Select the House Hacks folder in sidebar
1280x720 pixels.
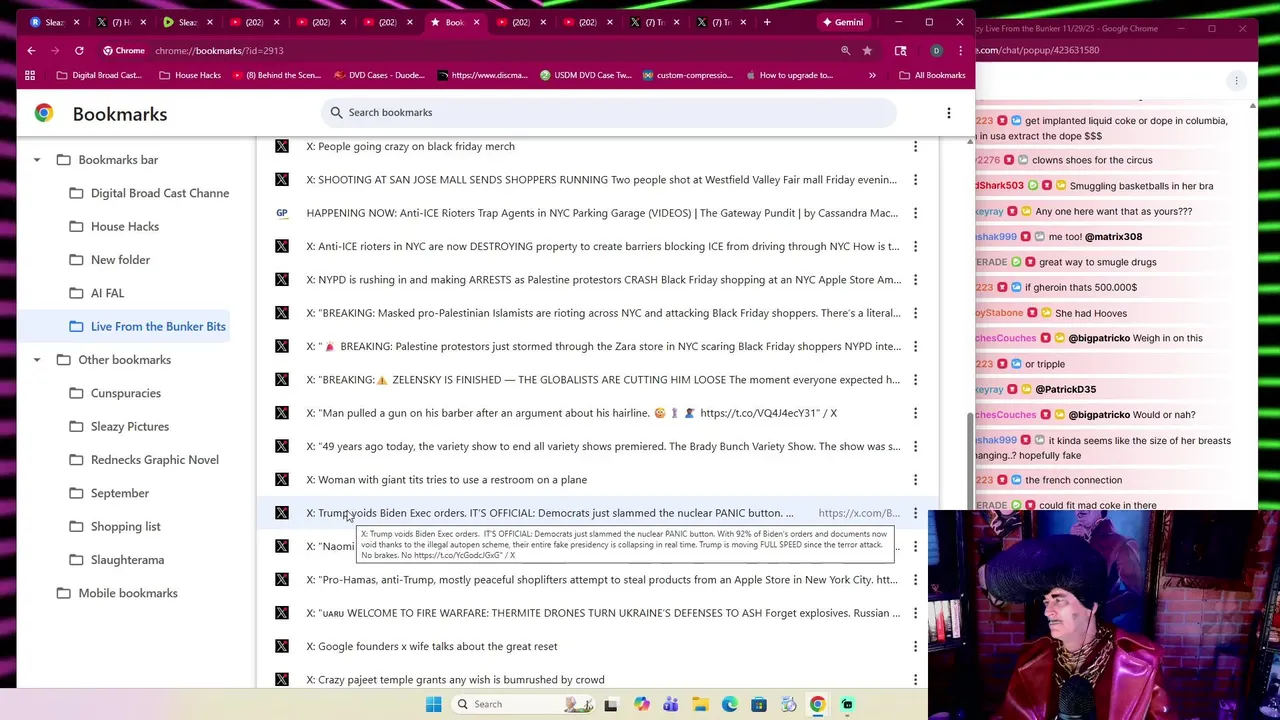coord(114,226)
